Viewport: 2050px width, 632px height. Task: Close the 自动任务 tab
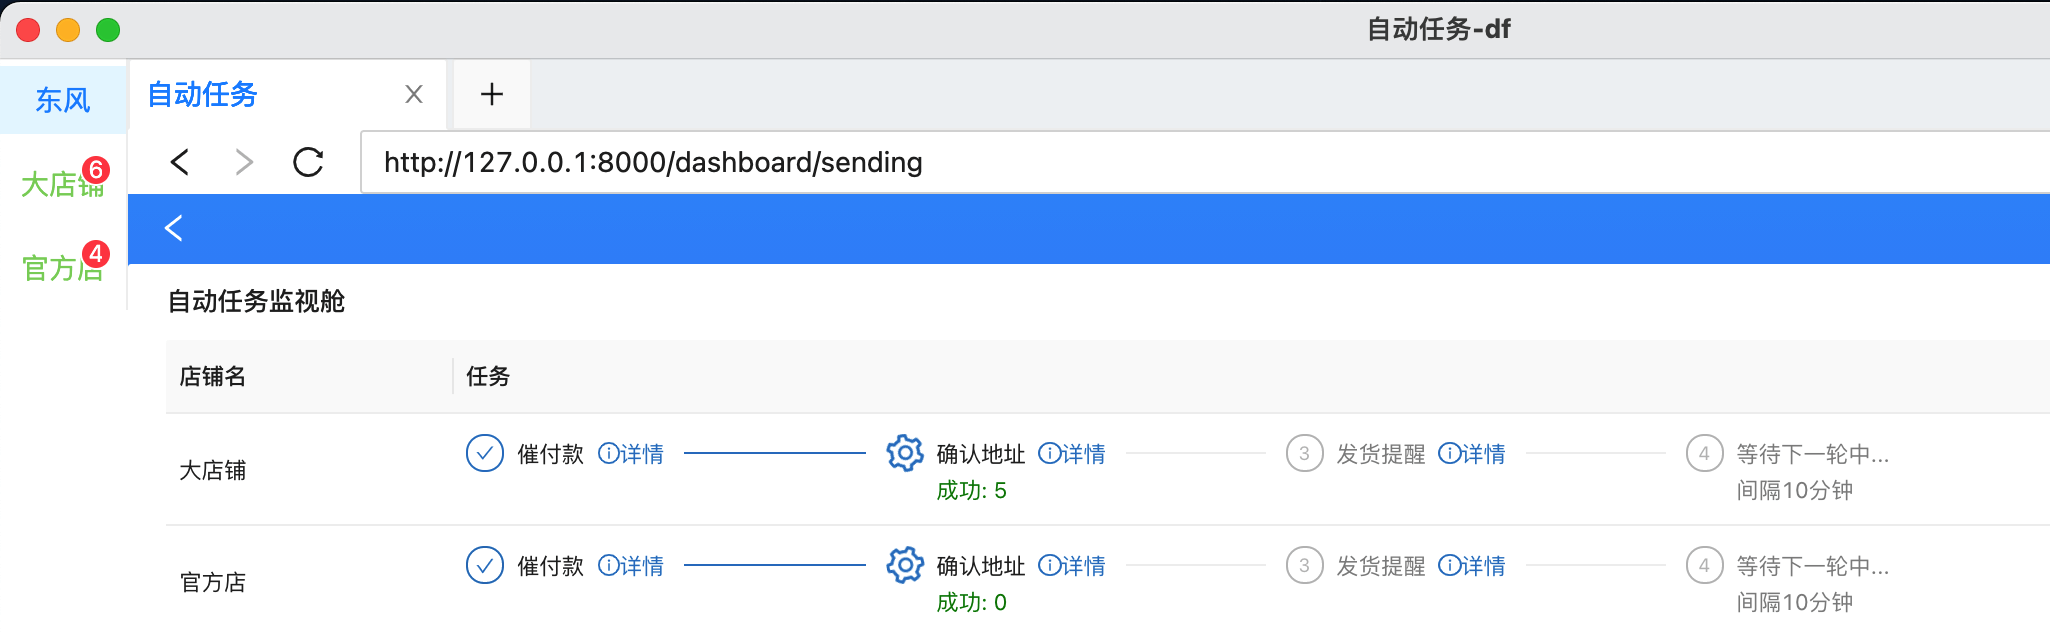tap(414, 95)
